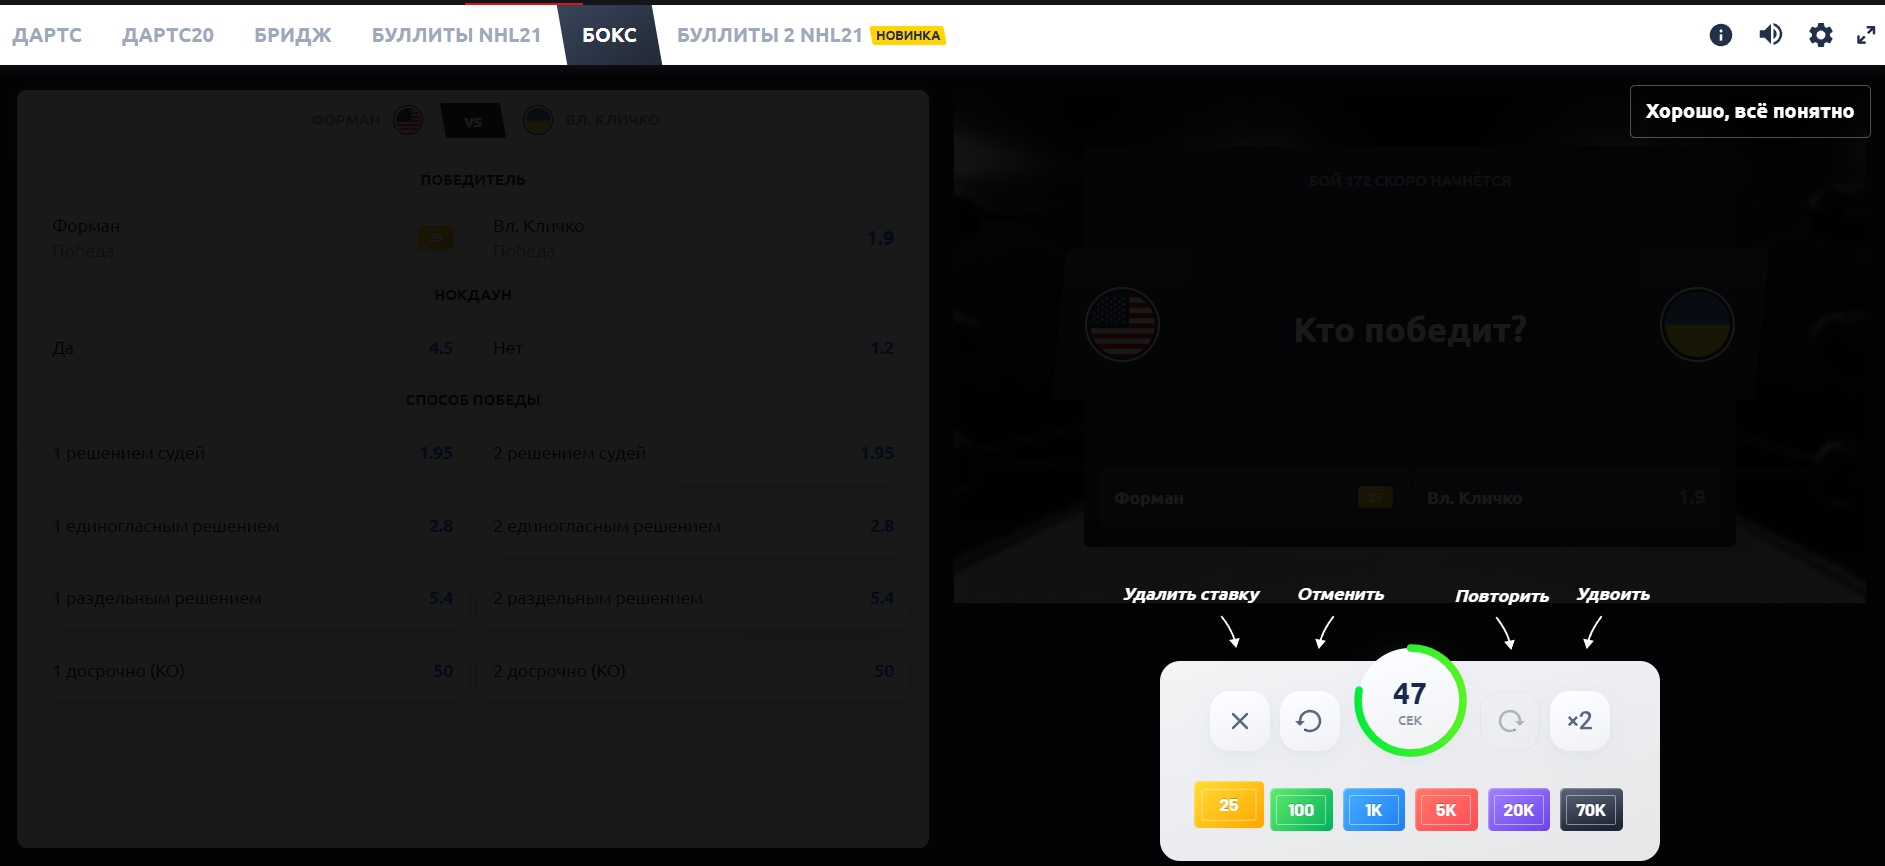Go to Буллиты NHL21 tab

point(456,35)
